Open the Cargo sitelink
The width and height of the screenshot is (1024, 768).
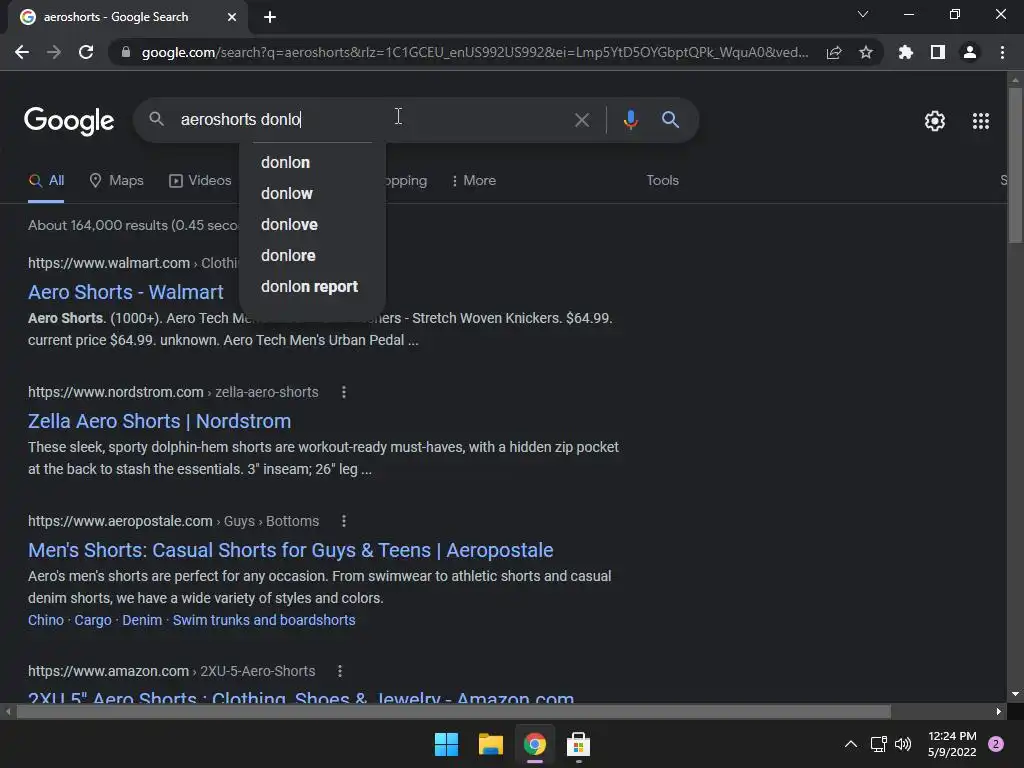[x=93, y=620]
